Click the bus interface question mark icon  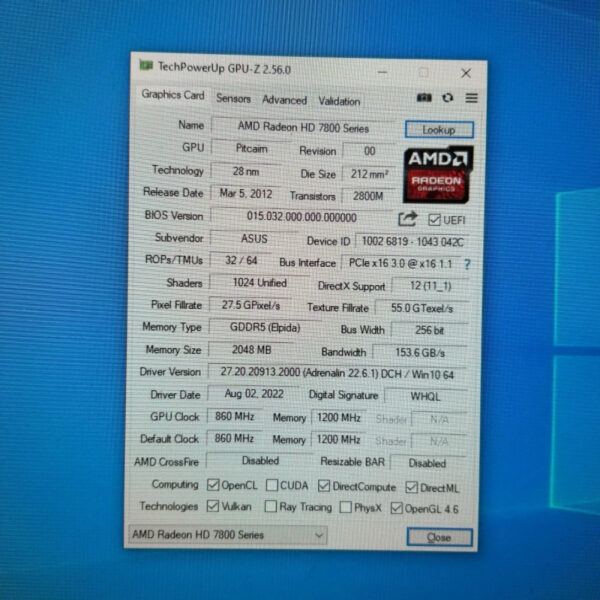tap(467, 264)
